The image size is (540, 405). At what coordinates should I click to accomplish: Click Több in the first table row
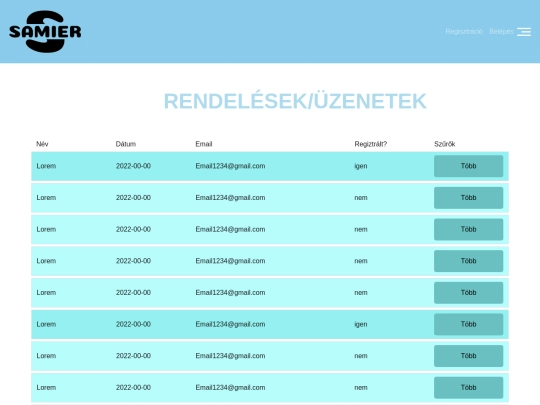468,166
